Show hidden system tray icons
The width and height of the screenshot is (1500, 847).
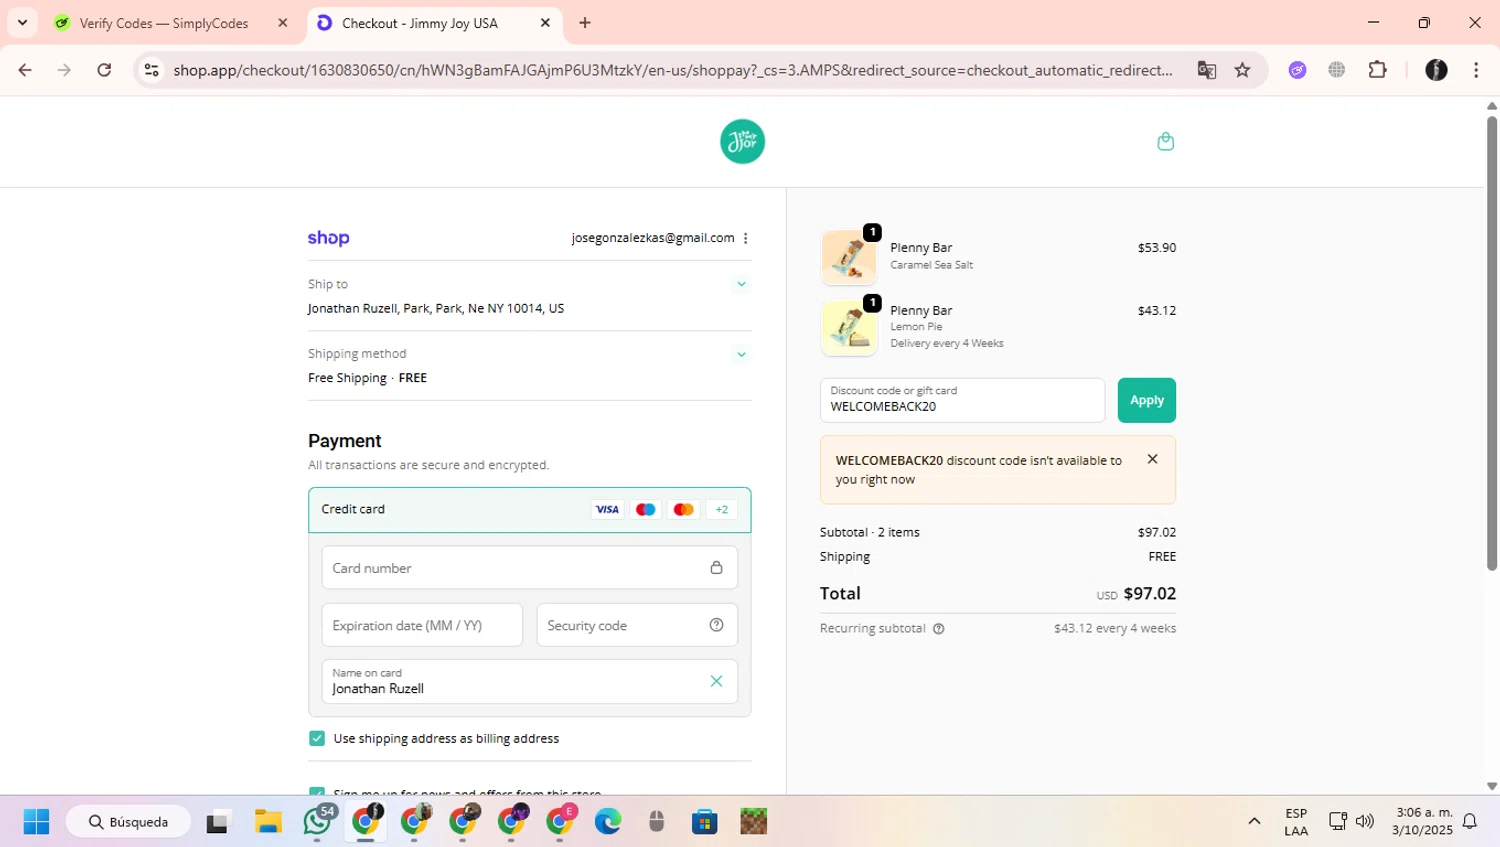pyautogui.click(x=1254, y=822)
